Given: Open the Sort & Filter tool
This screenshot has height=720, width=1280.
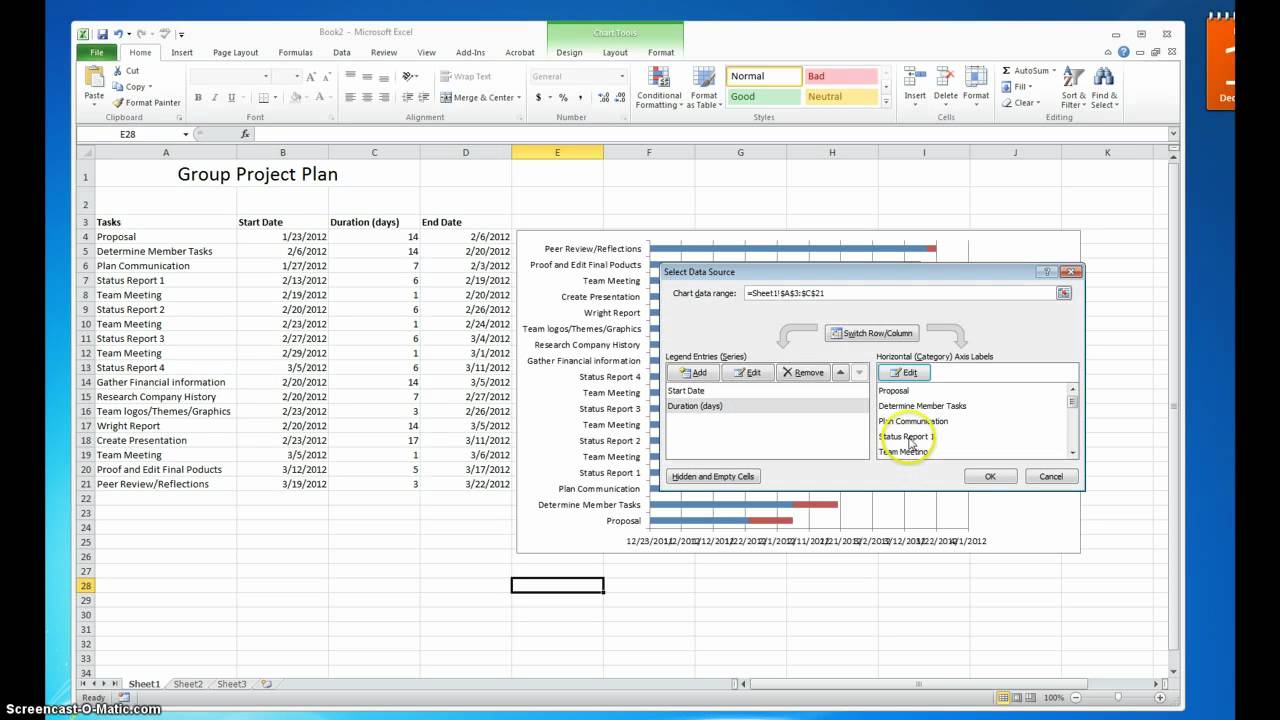Looking at the screenshot, I should pos(1073,88).
